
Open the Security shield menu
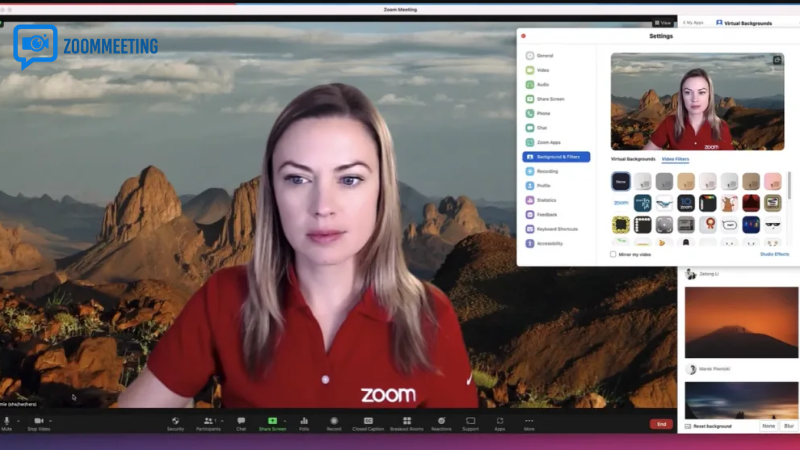176,423
